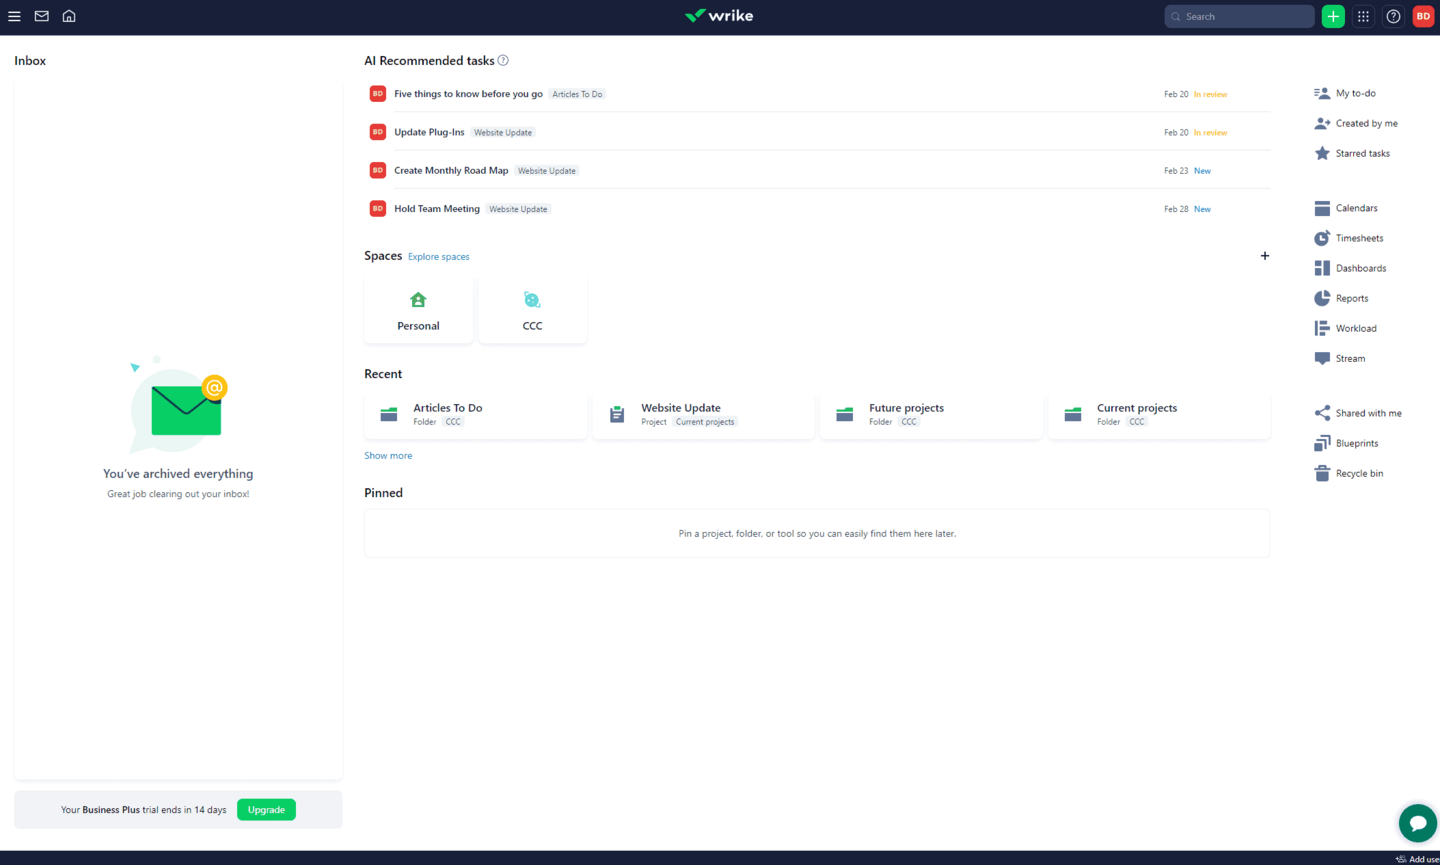
Task: Open Calendars
Action: click(x=1346, y=208)
